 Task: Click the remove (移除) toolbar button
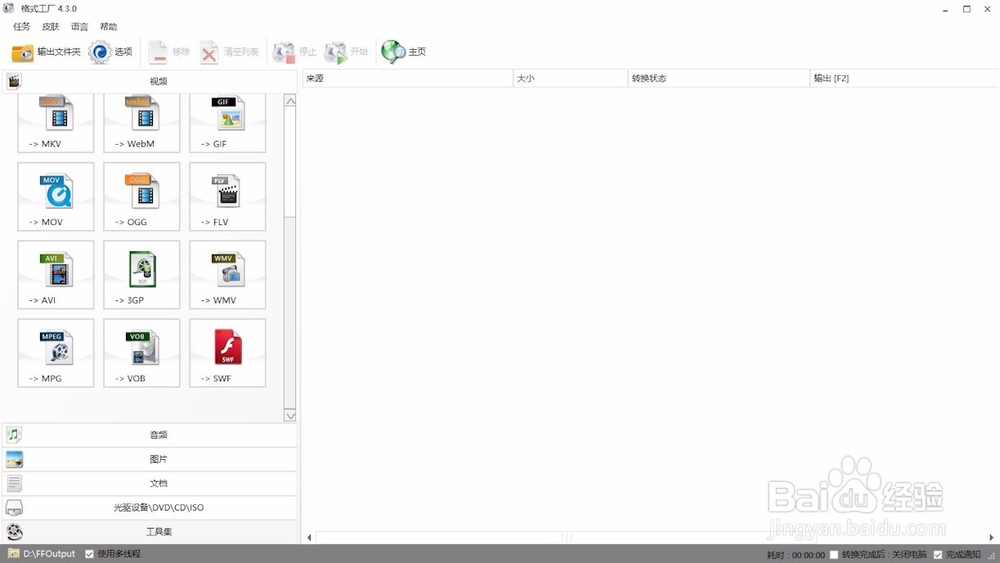pyautogui.click(x=169, y=52)
